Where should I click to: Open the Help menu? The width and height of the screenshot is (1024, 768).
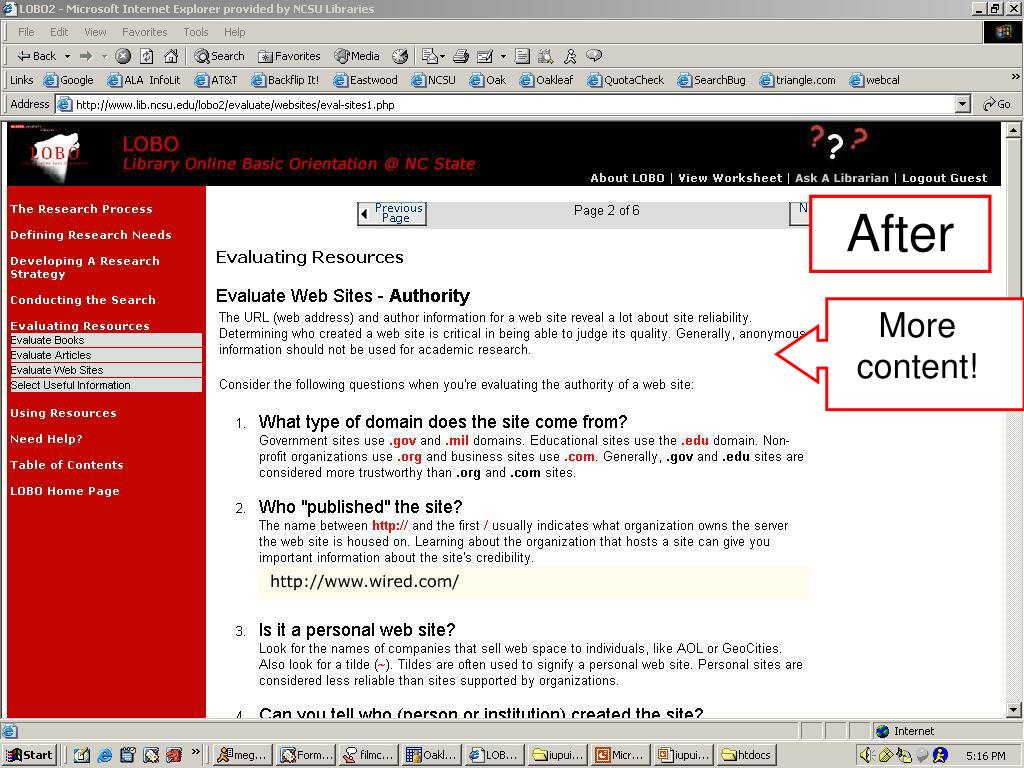coord(234,32)
